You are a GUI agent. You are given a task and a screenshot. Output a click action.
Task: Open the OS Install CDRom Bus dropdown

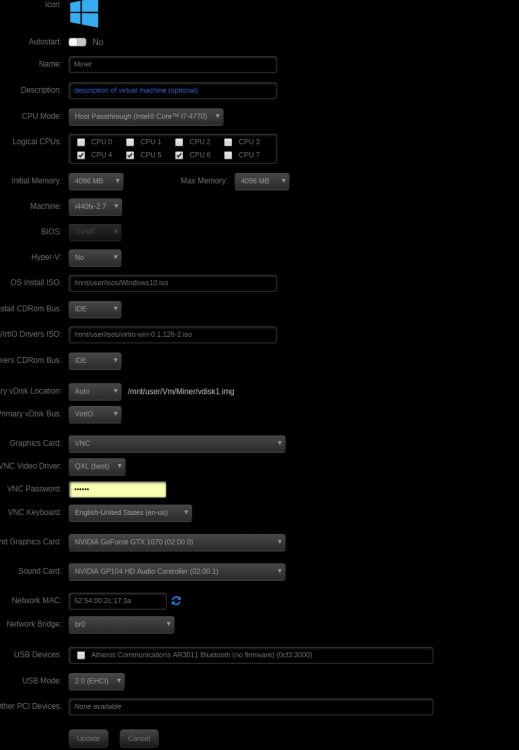(95, 309)
